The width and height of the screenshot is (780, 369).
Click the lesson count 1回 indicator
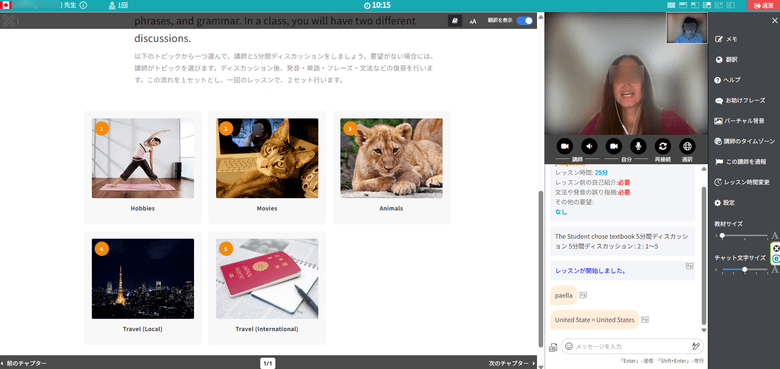tap(118, 5)
